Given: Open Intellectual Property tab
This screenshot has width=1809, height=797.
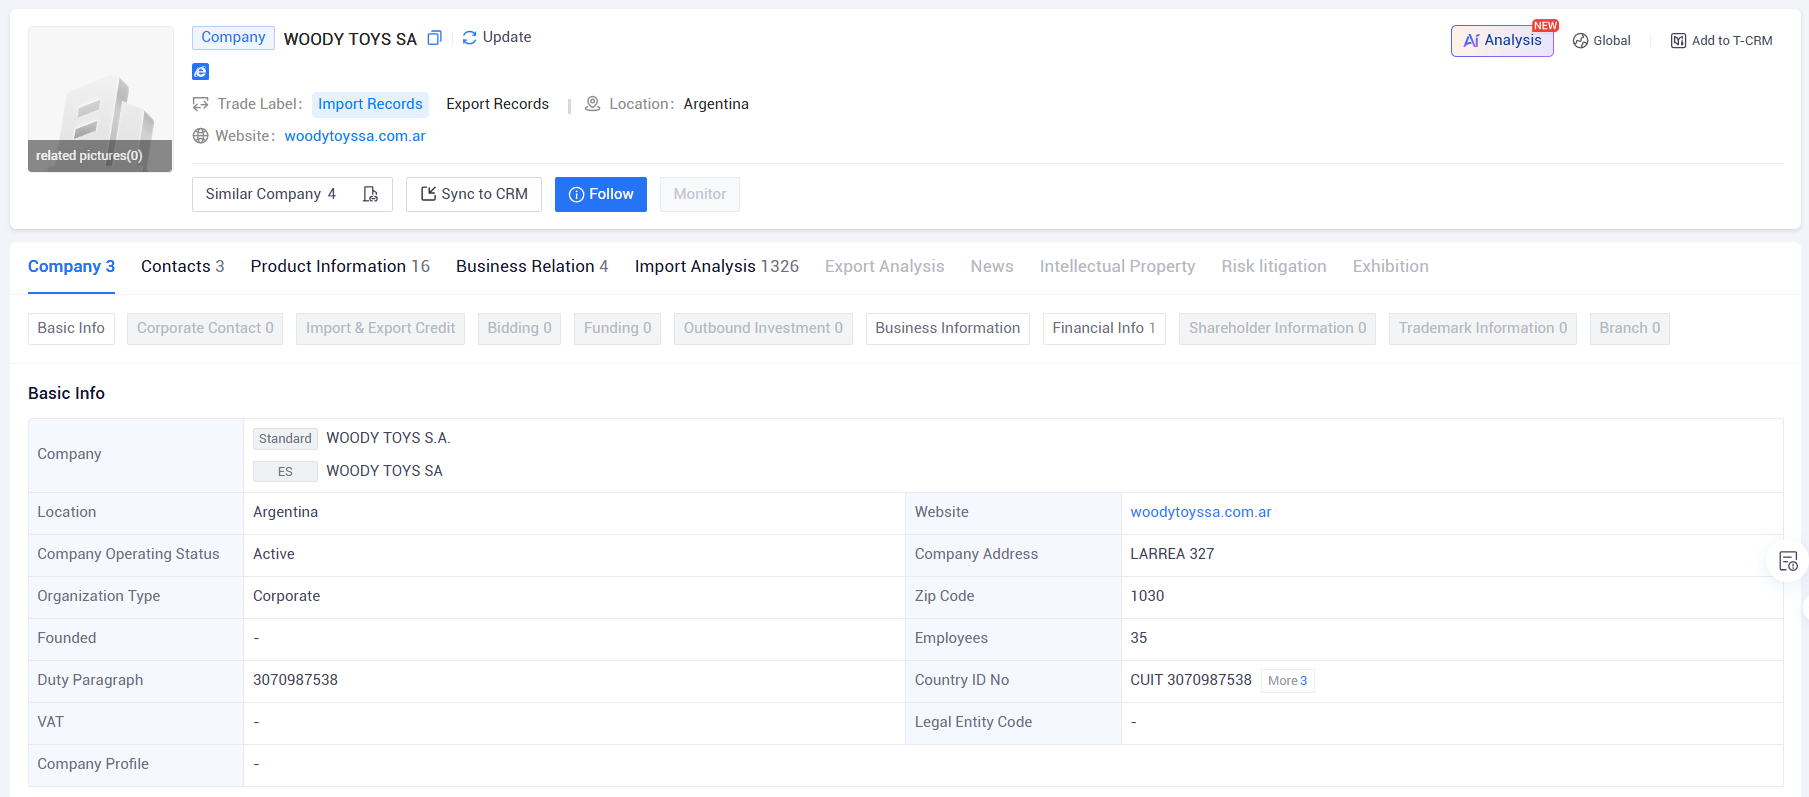Looking at the screenshot, I should 1117,266.
